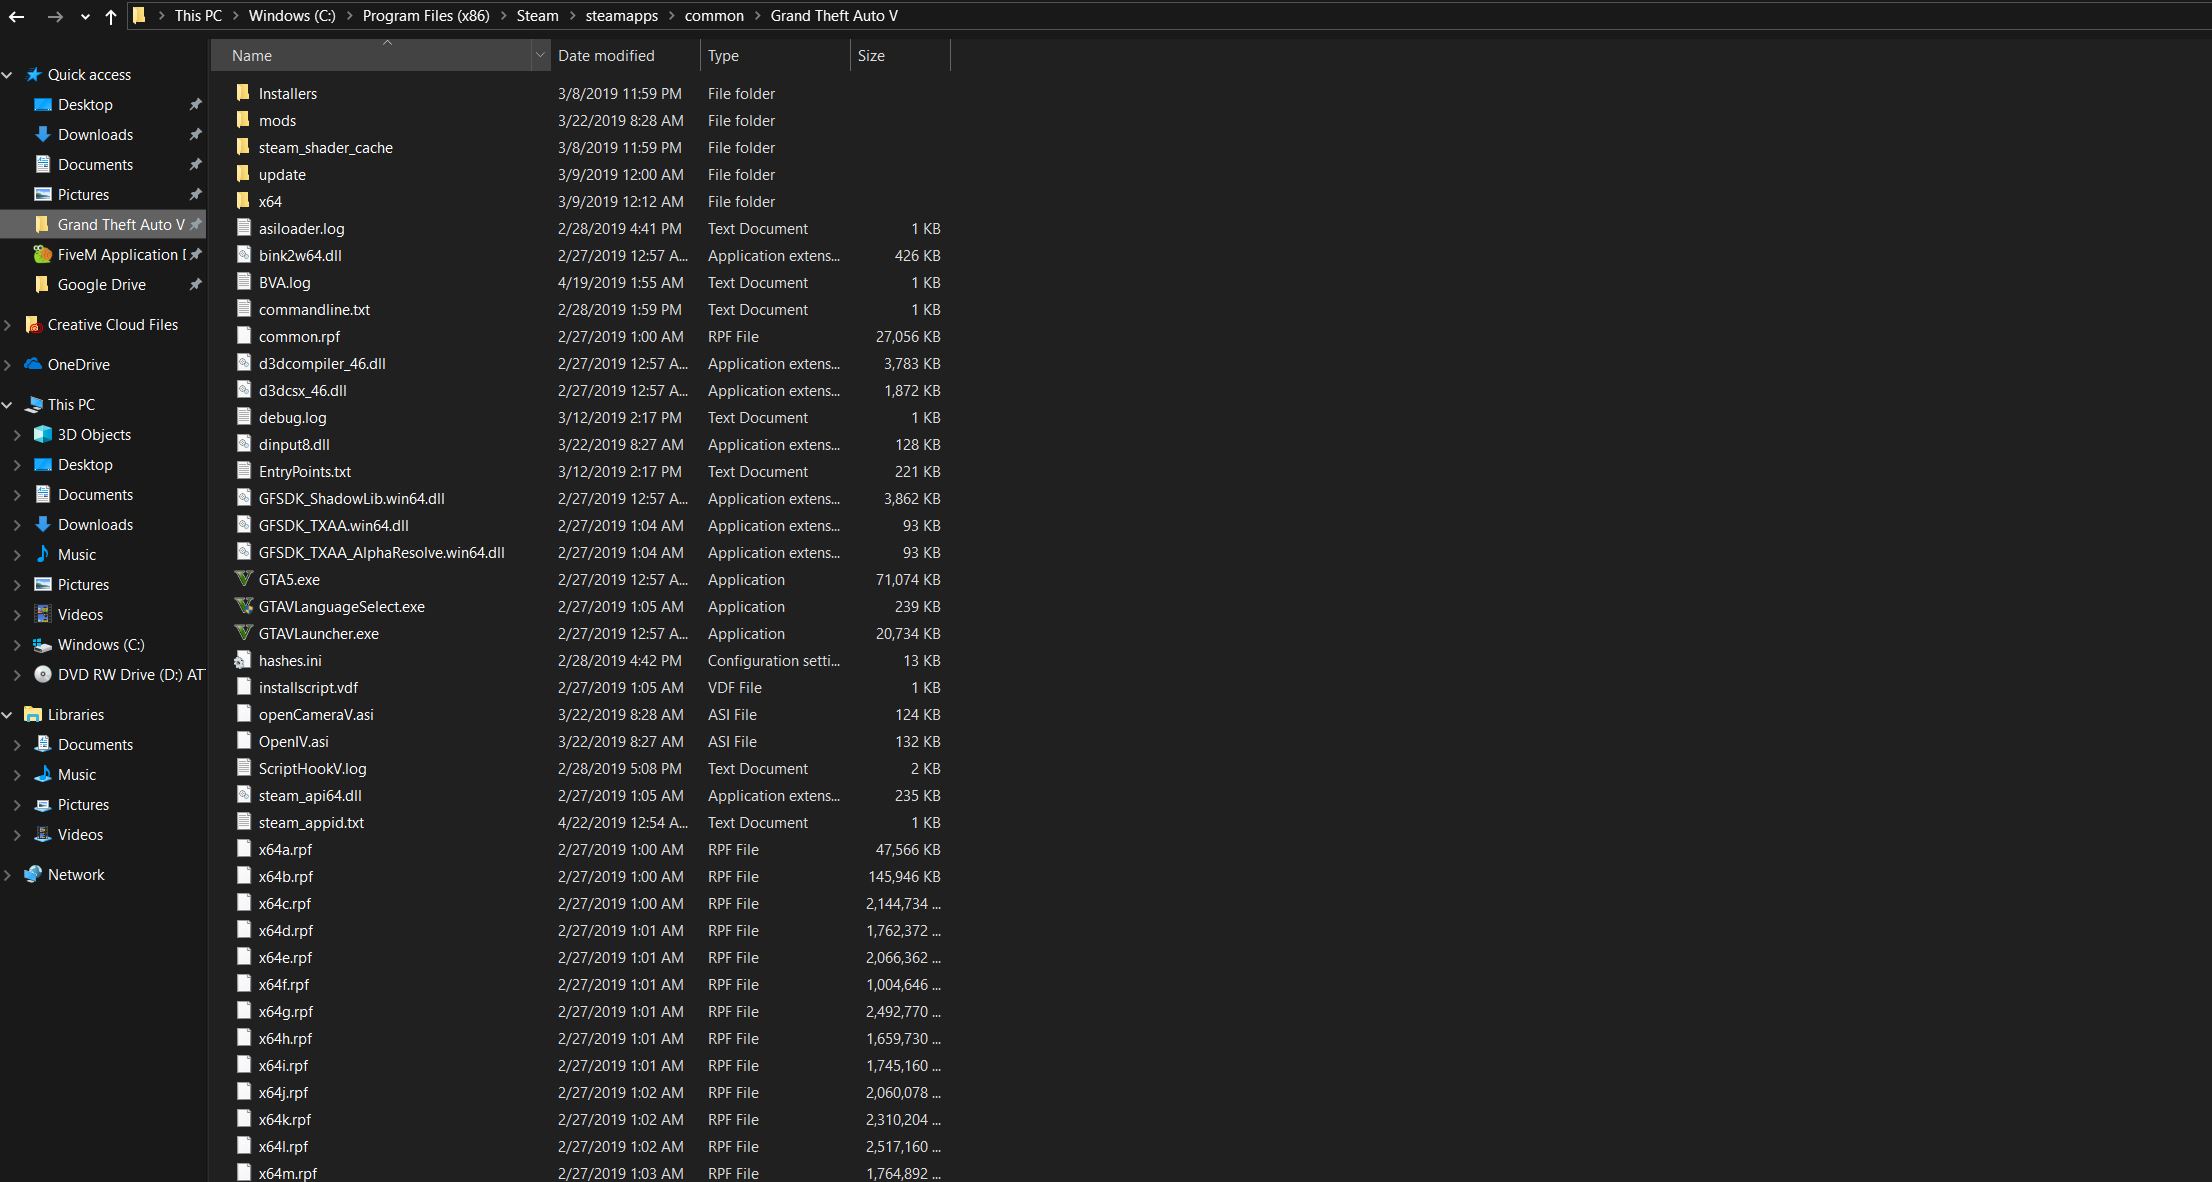Go up one folder level with the up arrow
The width and height of the screenshot is (2212, 1182).
click(110, 16)
